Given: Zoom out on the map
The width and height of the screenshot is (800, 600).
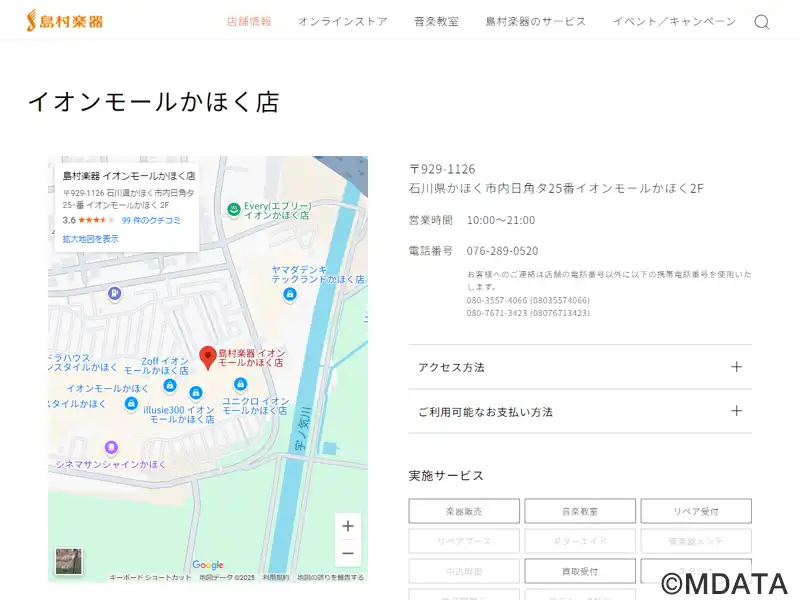Looking at the screenshot, I should click(348, 554).
